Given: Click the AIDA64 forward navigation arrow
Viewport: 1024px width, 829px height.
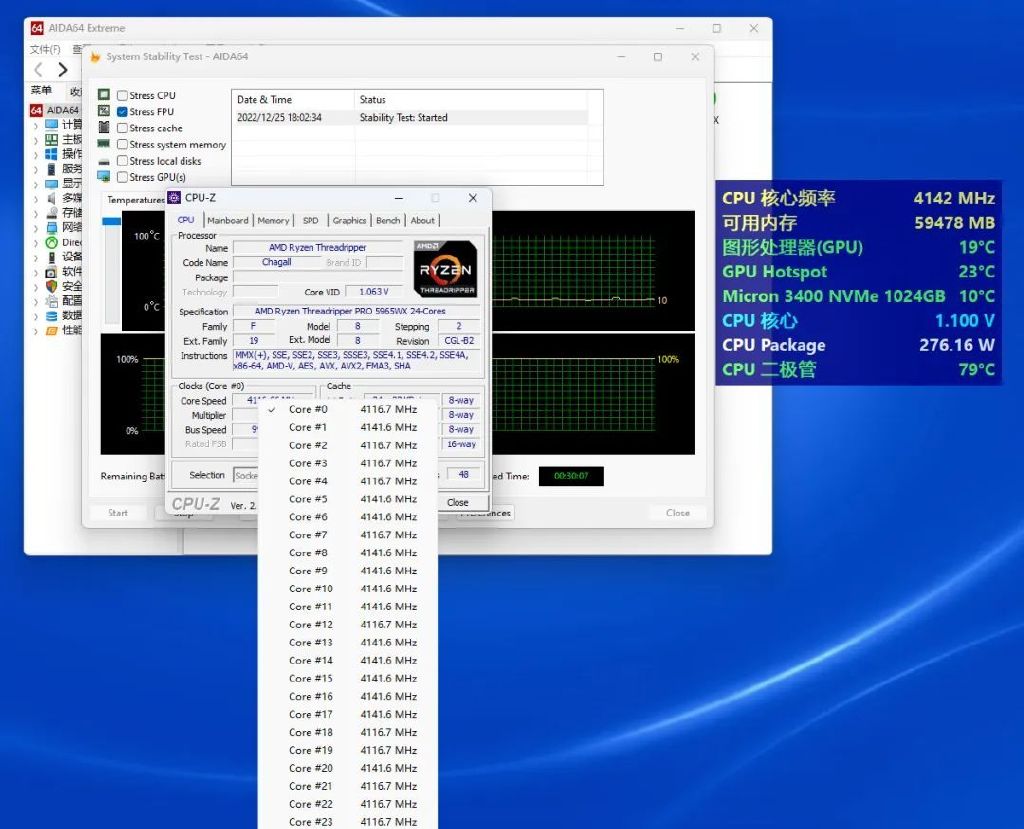Looking at the screenshot, I should coord(62,69).
